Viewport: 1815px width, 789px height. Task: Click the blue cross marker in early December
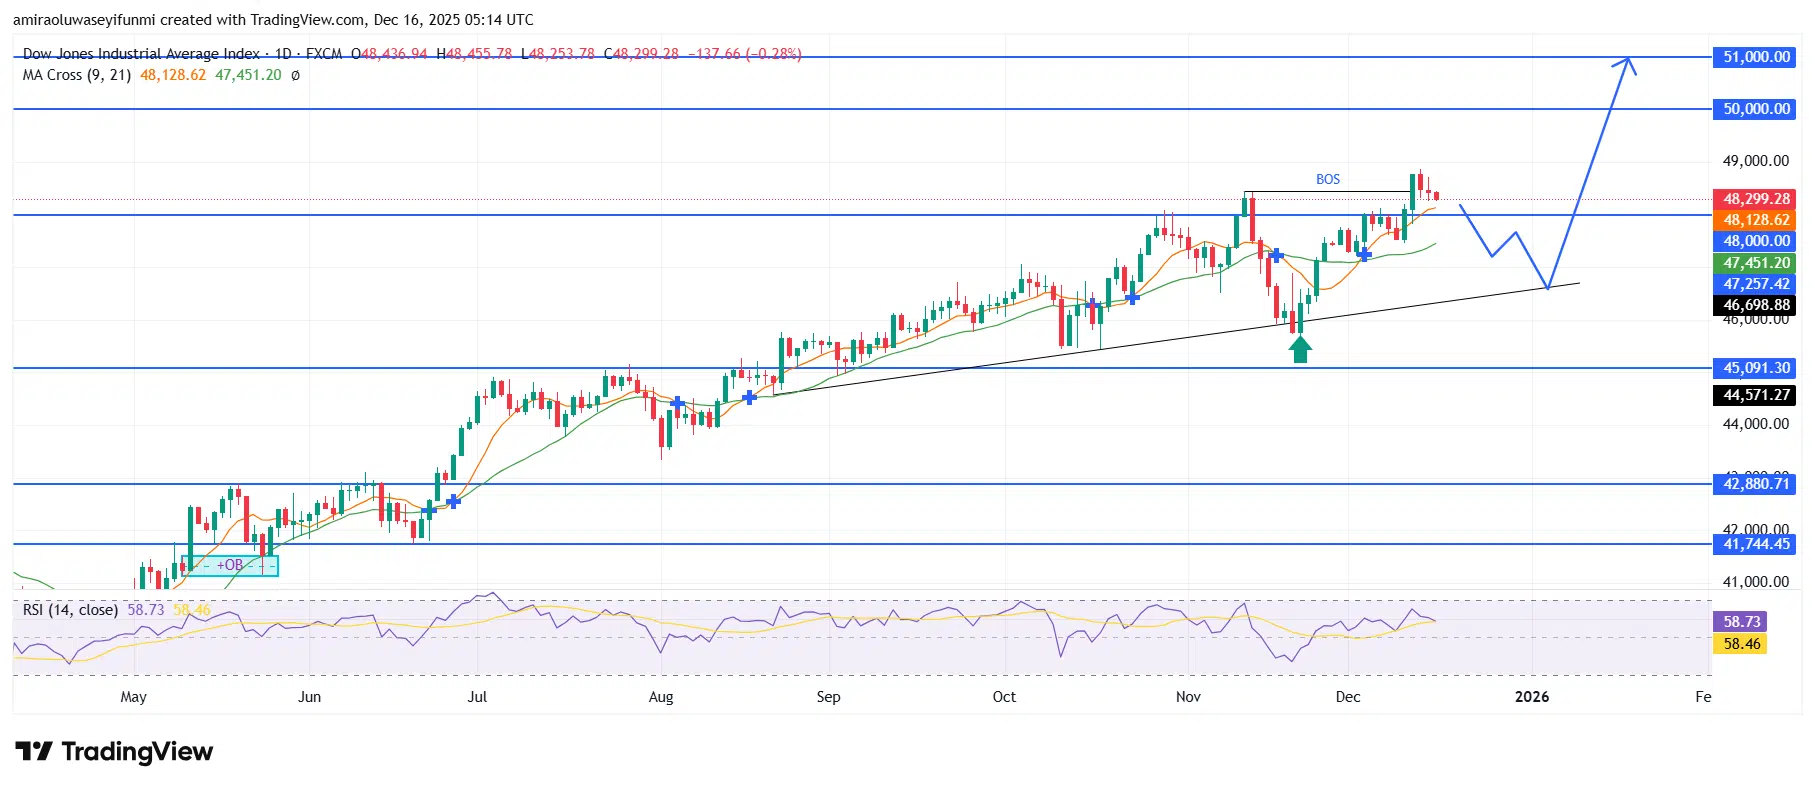click(x=1364, y=255)
